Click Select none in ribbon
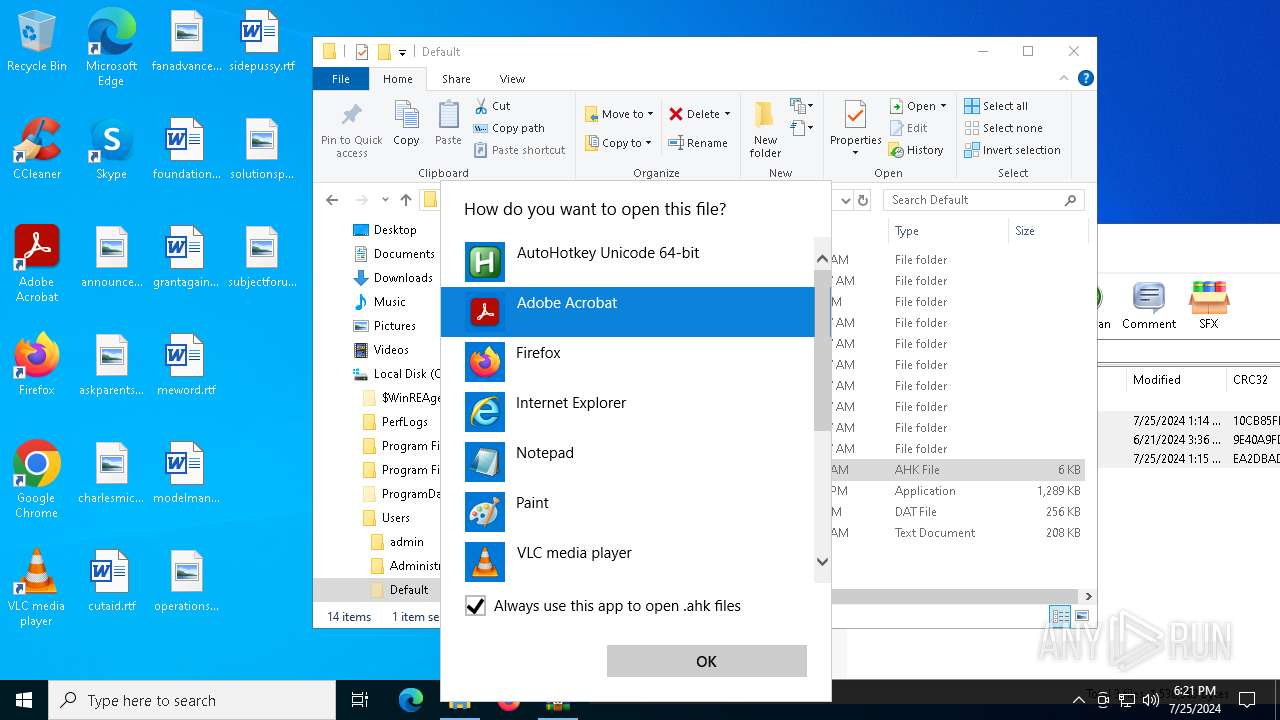The width and height of the screenshot is (1280, 720). click(x=1003, y=128)
